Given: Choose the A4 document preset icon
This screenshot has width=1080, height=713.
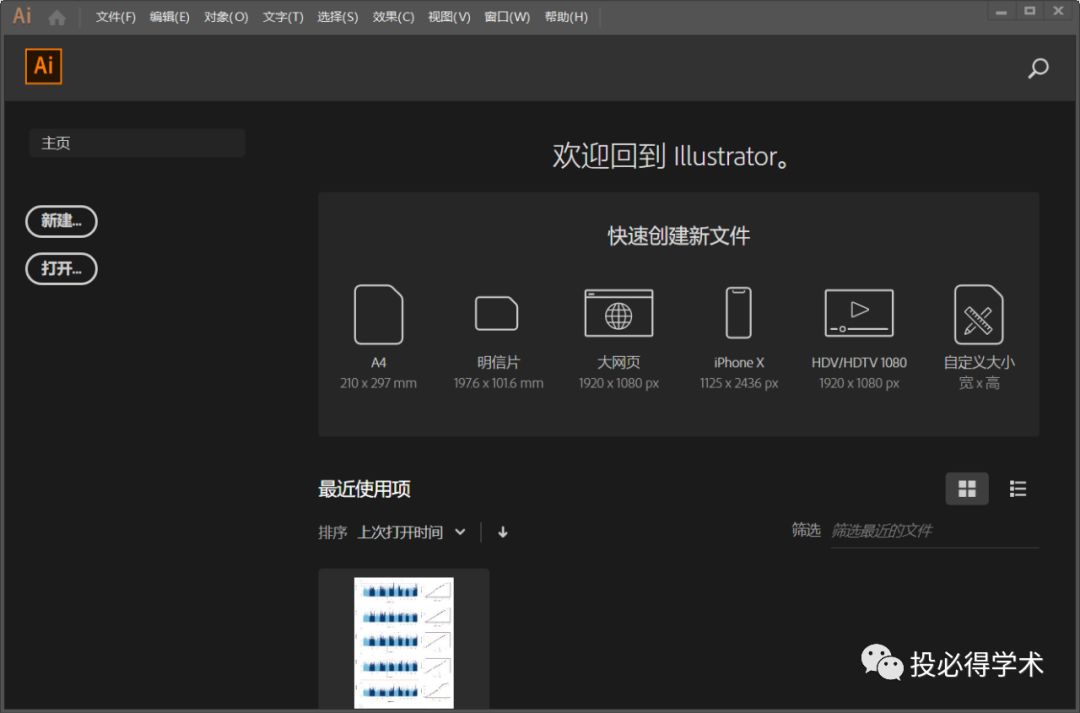Looking at the screenshot, I should click(378, 314).
